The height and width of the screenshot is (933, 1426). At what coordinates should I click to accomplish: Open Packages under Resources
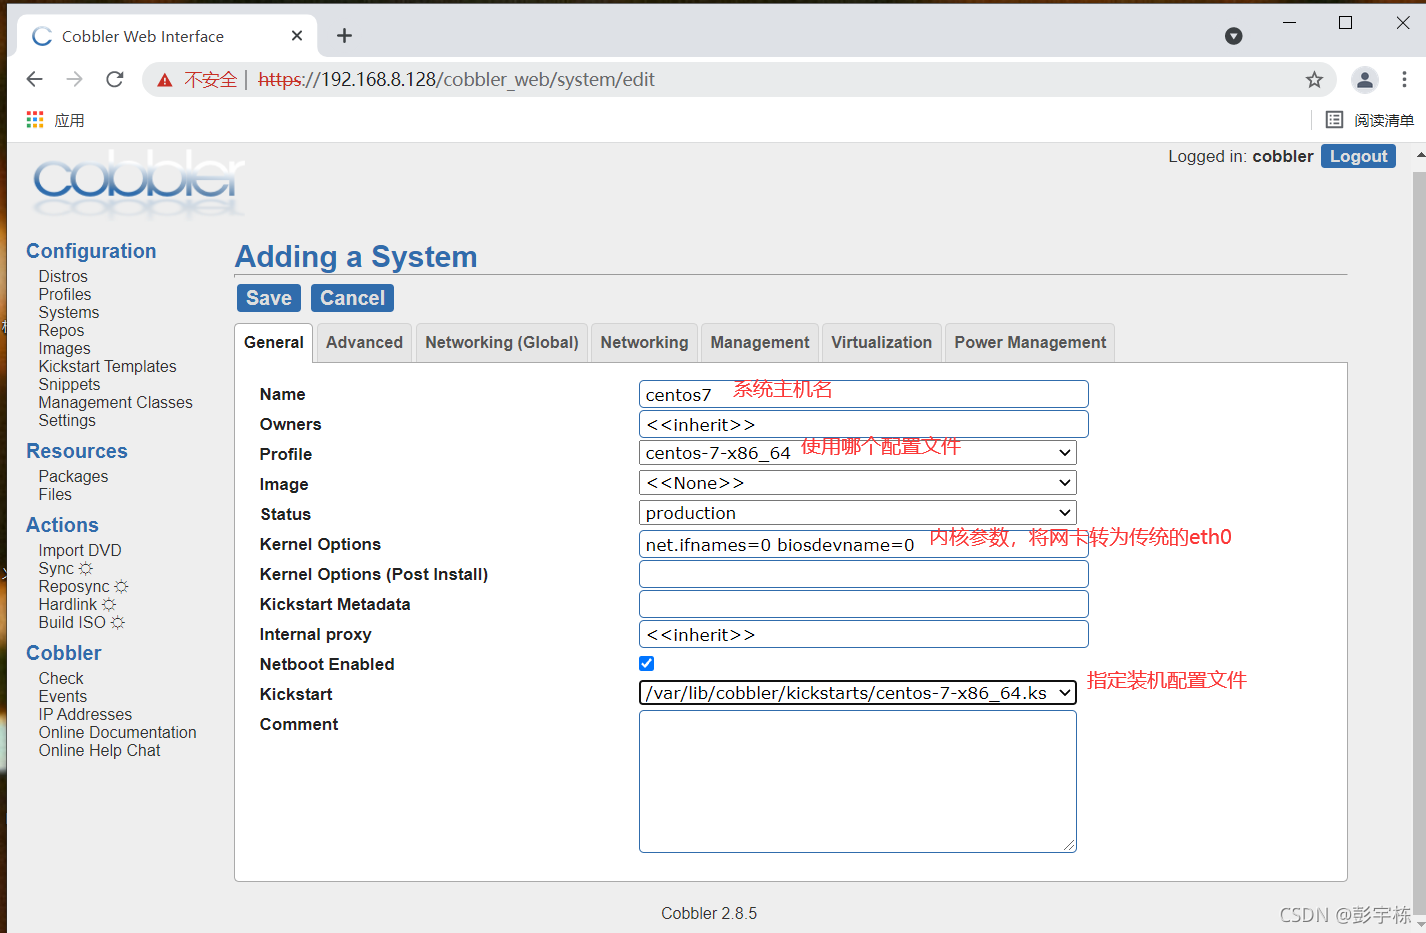tap(73, 476)
